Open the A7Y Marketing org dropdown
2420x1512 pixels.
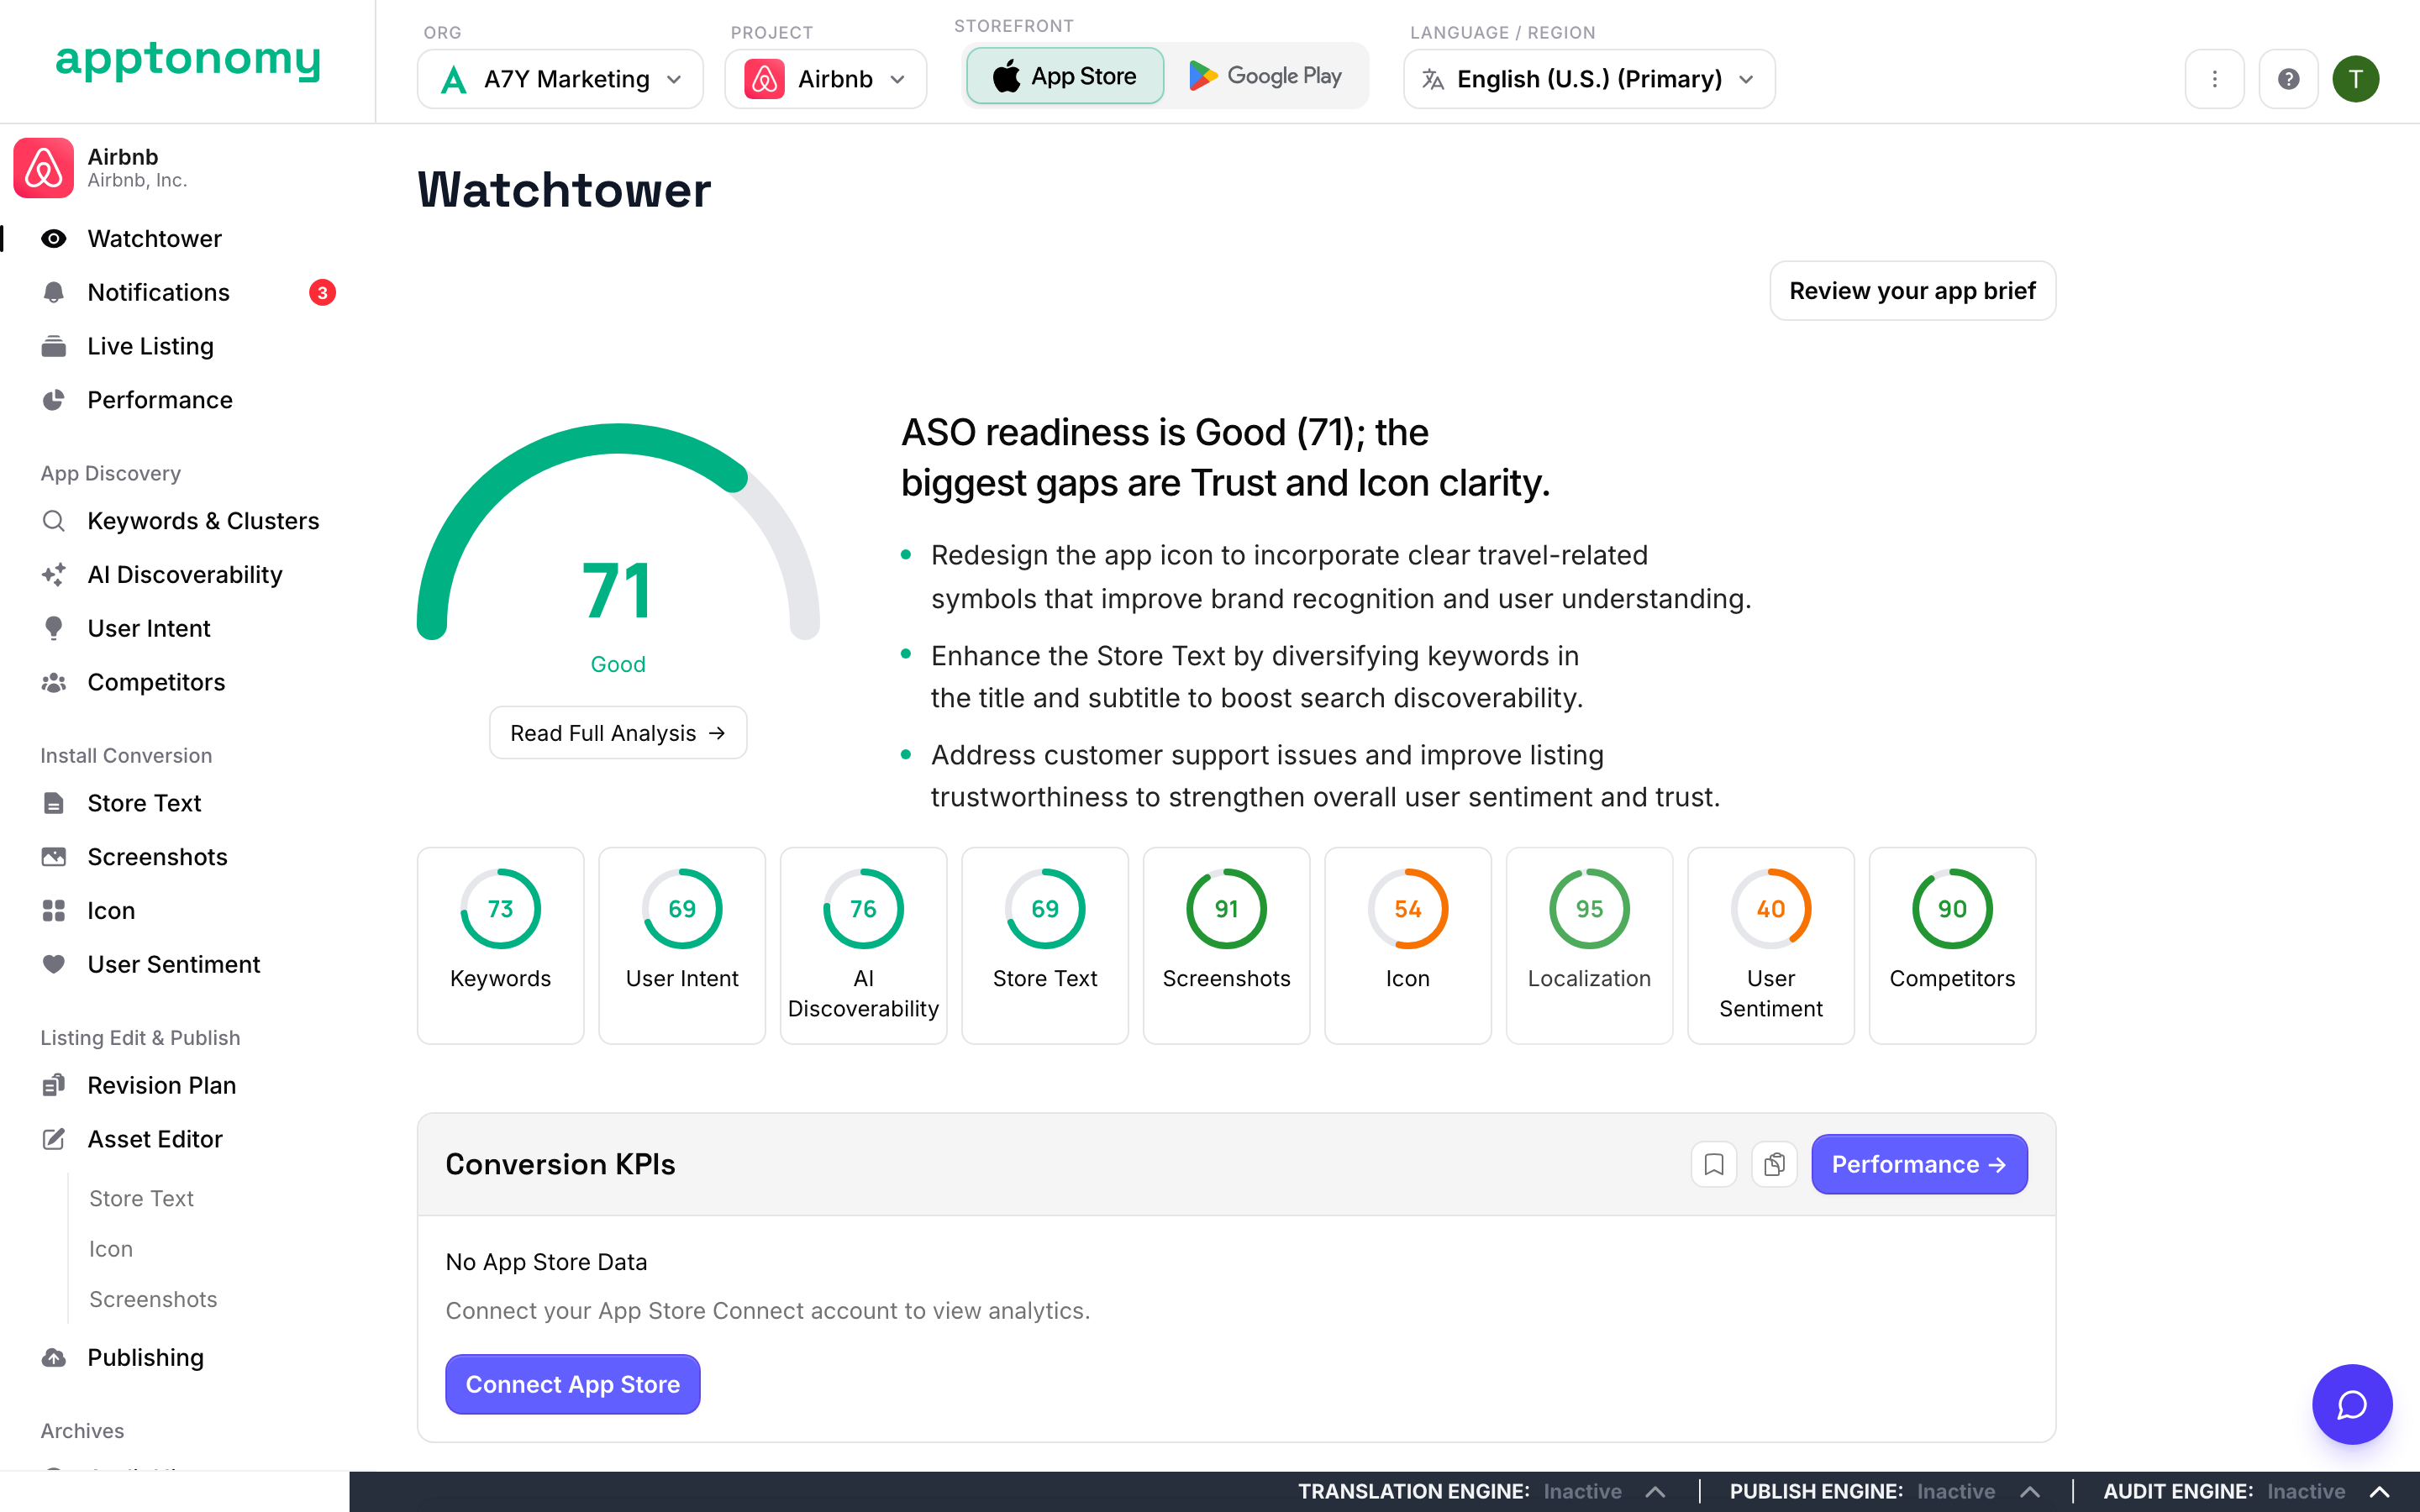560,79
